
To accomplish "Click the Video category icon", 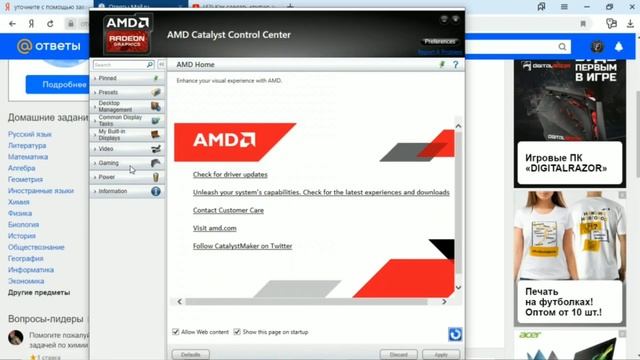I will point(156,149).
